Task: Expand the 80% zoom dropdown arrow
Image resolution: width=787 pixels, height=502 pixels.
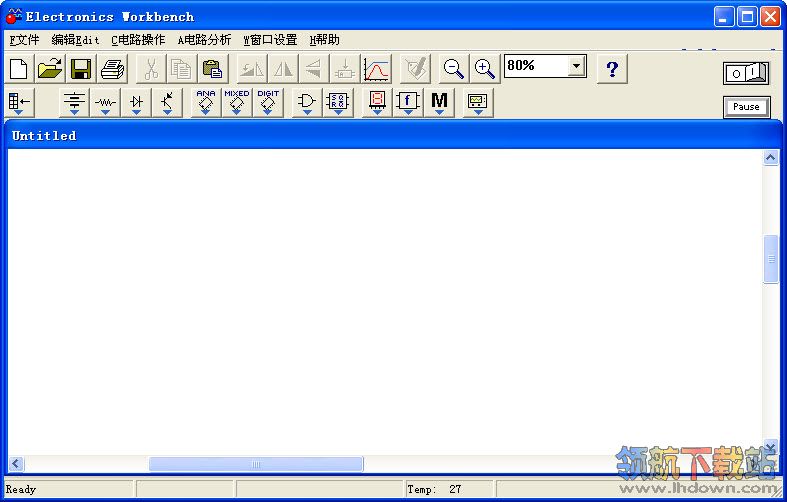Action: [x=577, y=66]
